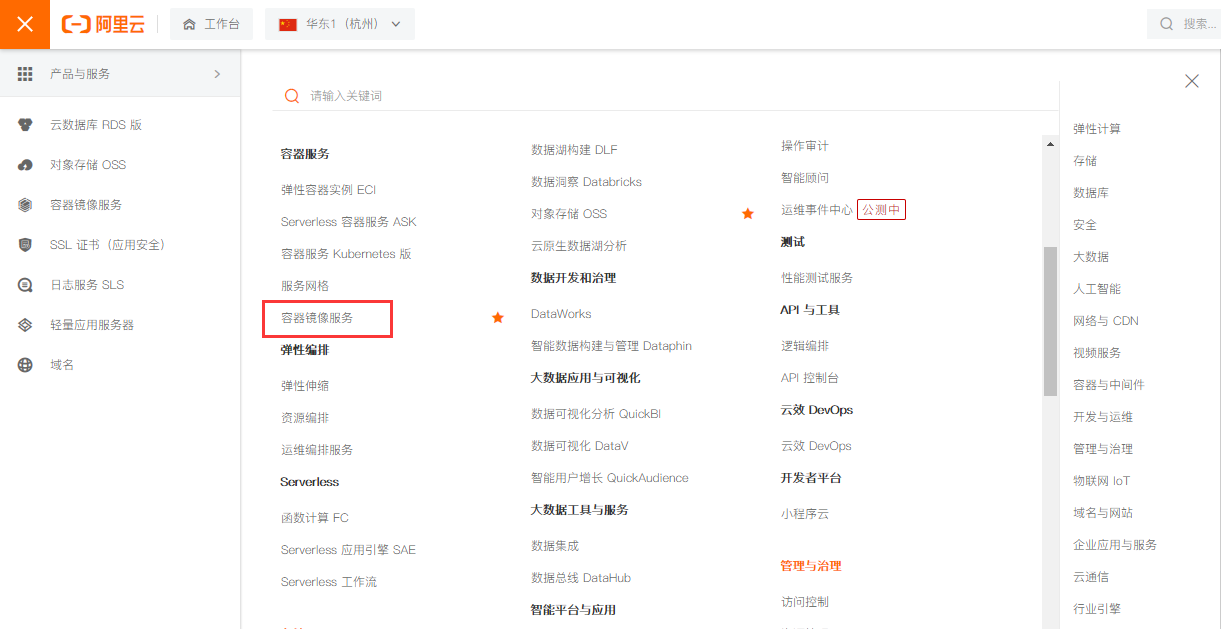Click the 对象存储 OSS sidebar icon
1221x629 pixels.
pyautogui.click(x=25, y=165)
